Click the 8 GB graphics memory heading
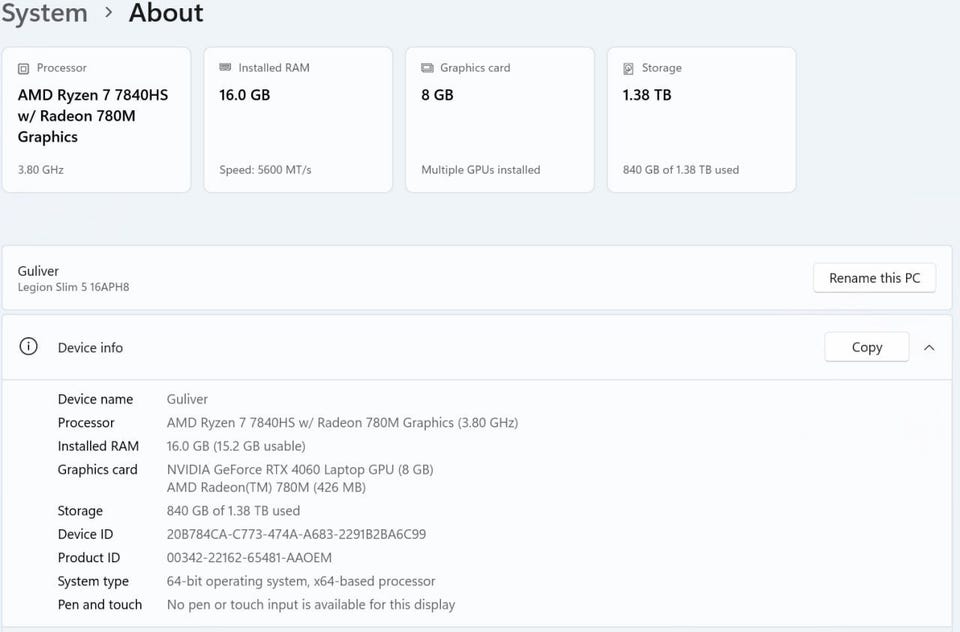Image resolution: width=960 pixels, height=632 pixels. (x=437, y=95)
